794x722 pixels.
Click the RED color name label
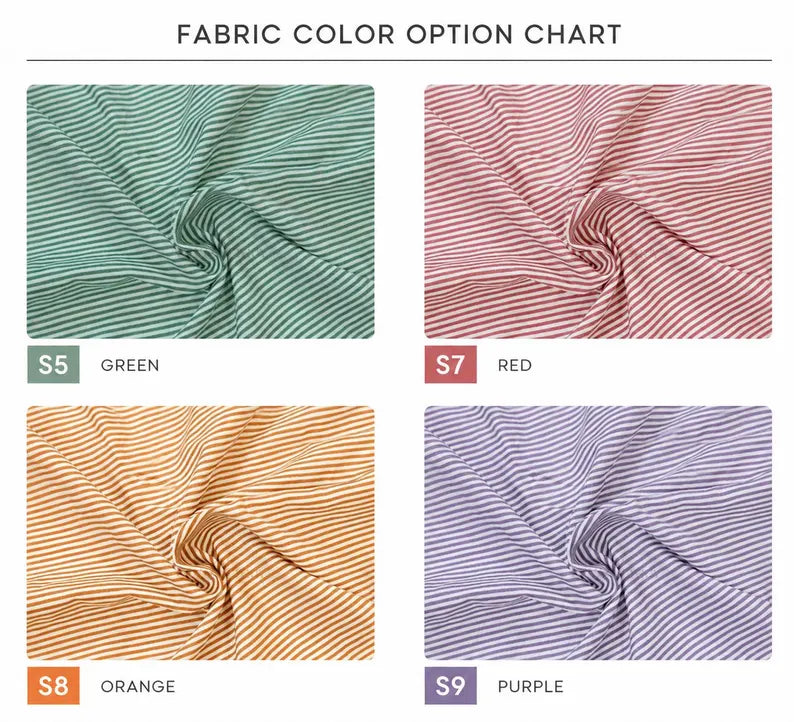coord(514,365)
